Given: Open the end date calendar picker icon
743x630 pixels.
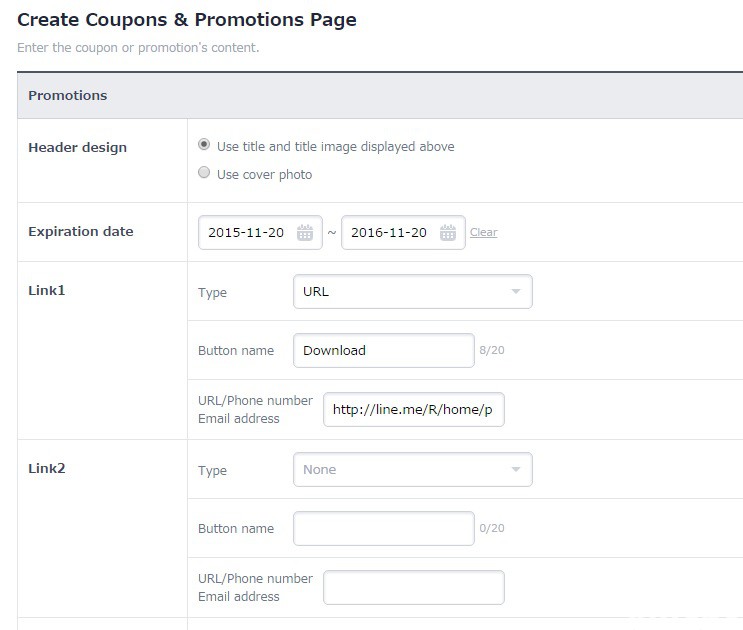Looking at the screenshot, I should 447,232.
